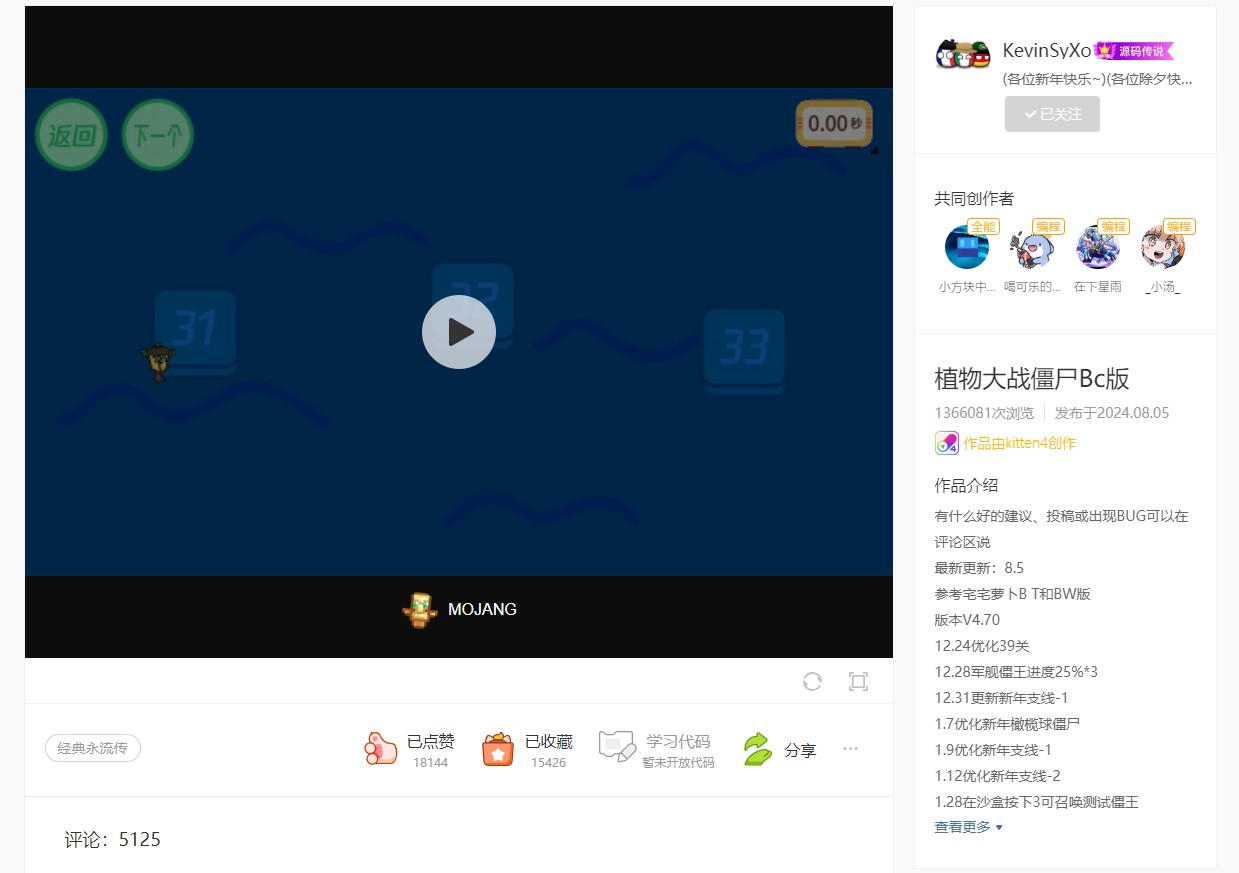Viewport: 1239px width, 873px height.
Task: Click the green 下一个 round button
Action: 158,134
